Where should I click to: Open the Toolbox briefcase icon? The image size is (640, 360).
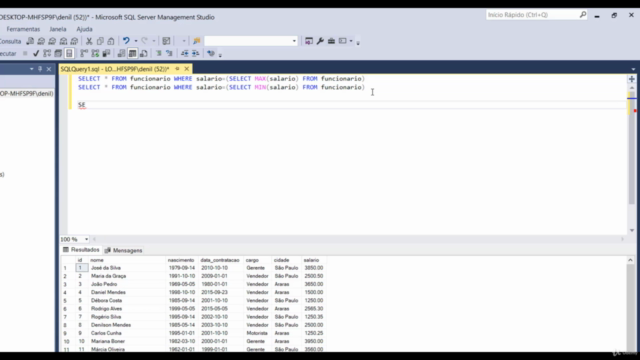pyautogui.click(x=331, y=41)
